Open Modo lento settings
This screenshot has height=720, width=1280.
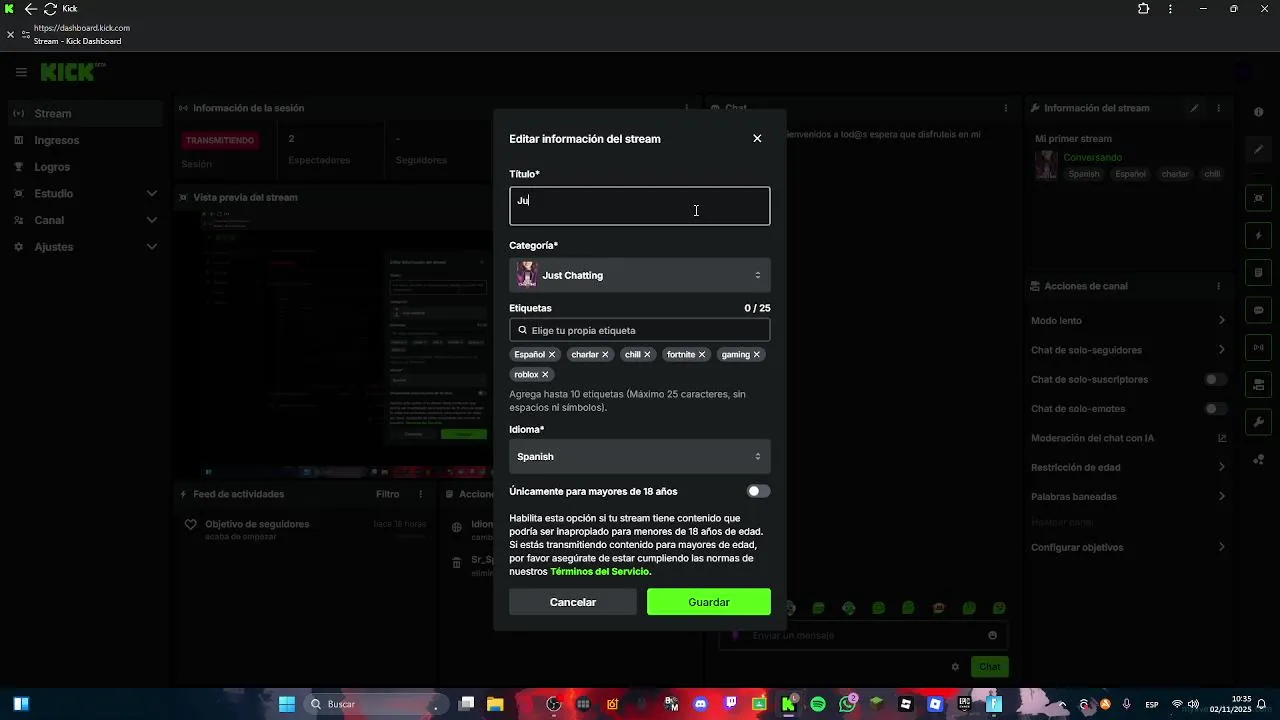pos(1128,321)
